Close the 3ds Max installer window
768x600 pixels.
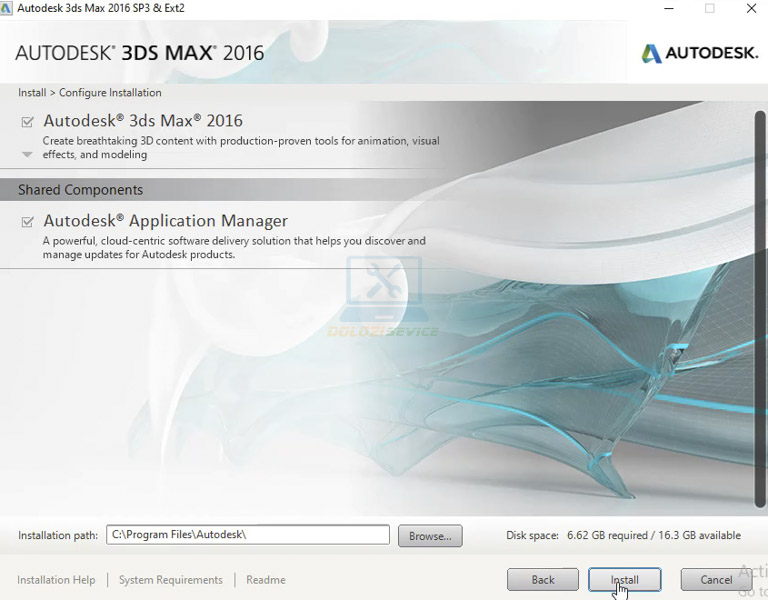coord(751,8)
